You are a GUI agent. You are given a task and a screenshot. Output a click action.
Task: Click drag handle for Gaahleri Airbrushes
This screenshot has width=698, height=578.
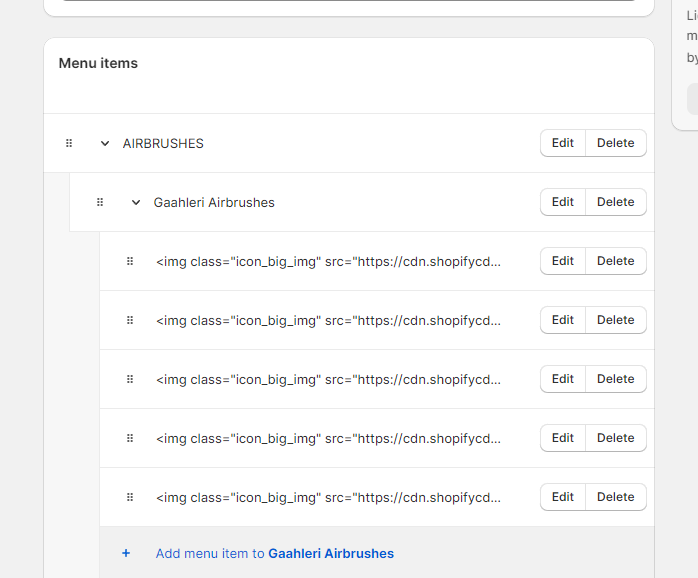tap(100, 203)
